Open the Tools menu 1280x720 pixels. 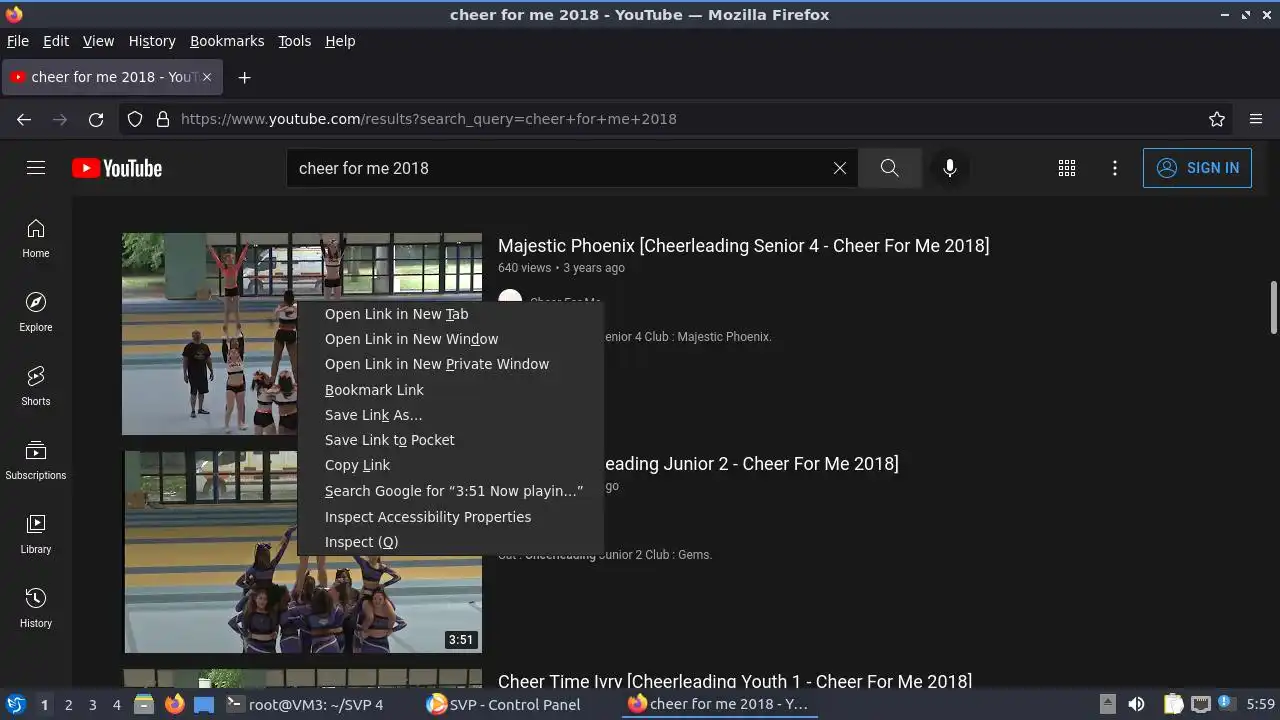coord(295,41)
